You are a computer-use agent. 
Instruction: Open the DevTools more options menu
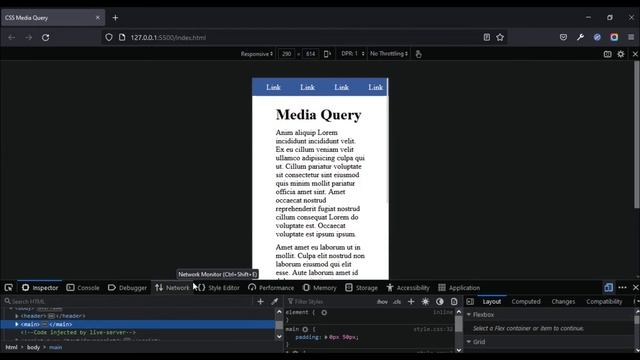coord(622,288)
